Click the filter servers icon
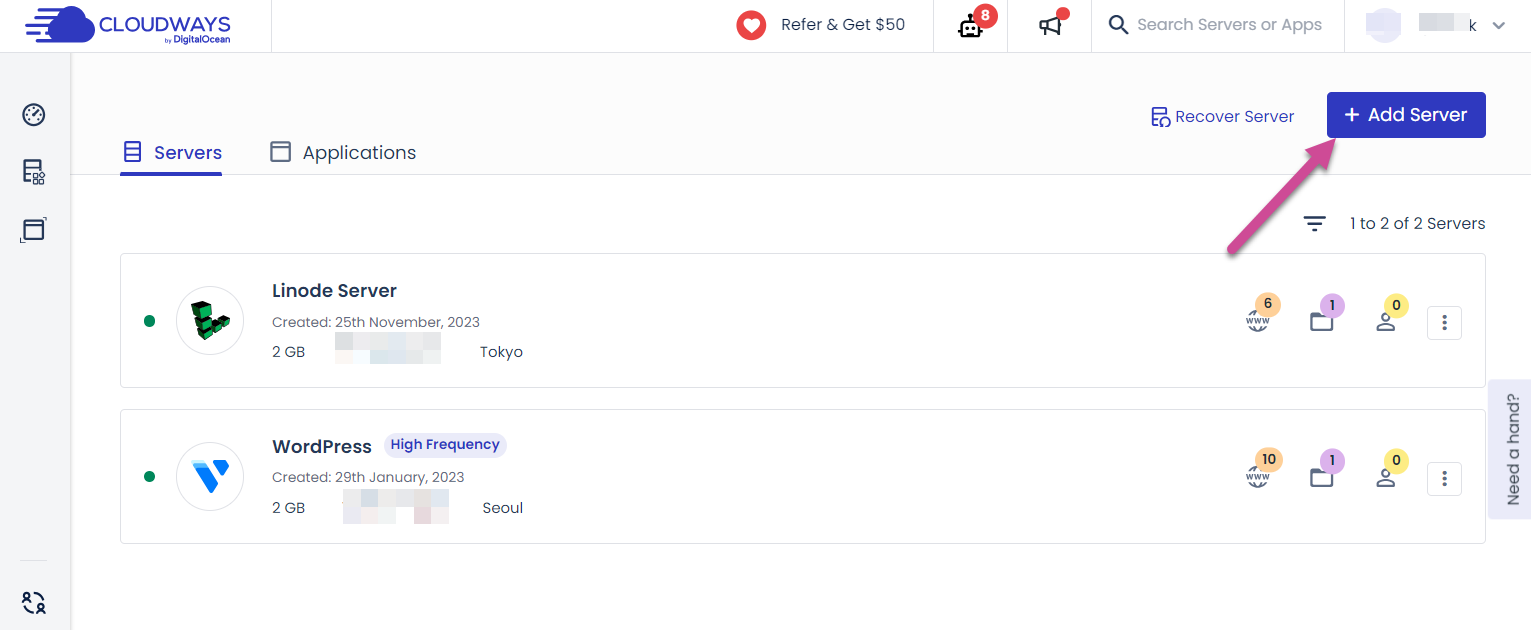 [1314, 224]
